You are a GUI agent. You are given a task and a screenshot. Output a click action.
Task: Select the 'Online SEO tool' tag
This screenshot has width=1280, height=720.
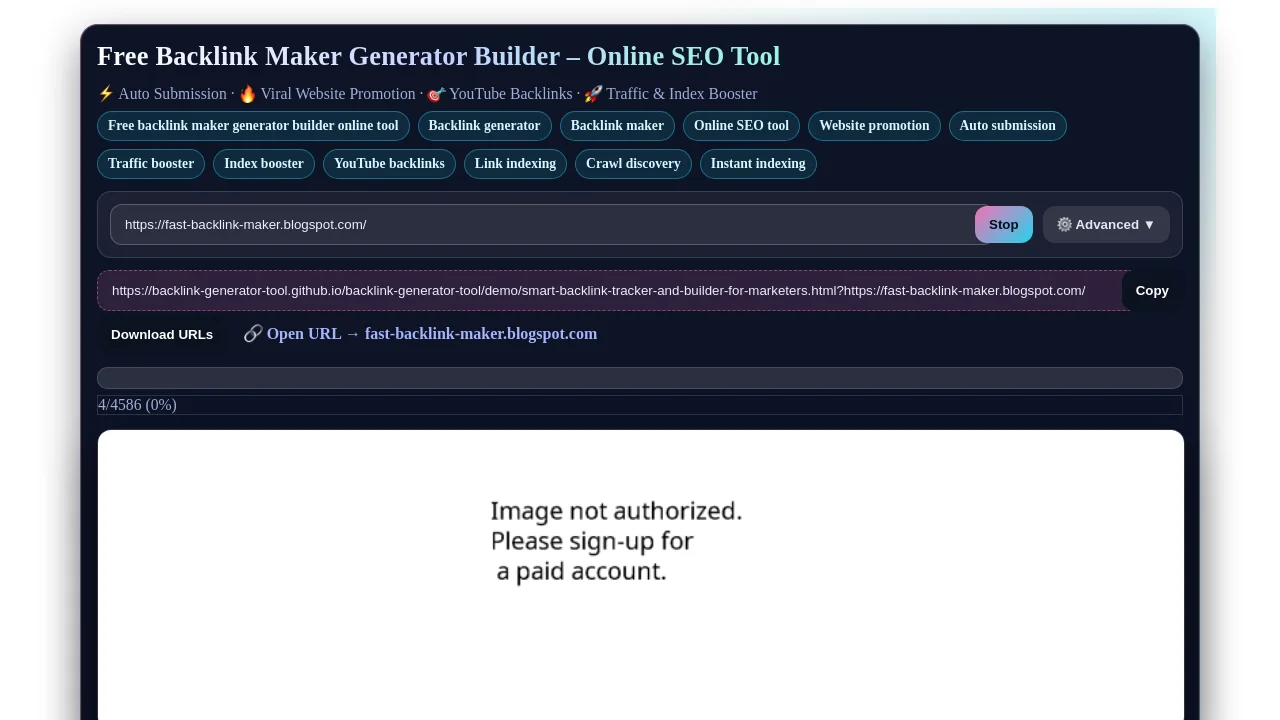(x=741, y=126)
